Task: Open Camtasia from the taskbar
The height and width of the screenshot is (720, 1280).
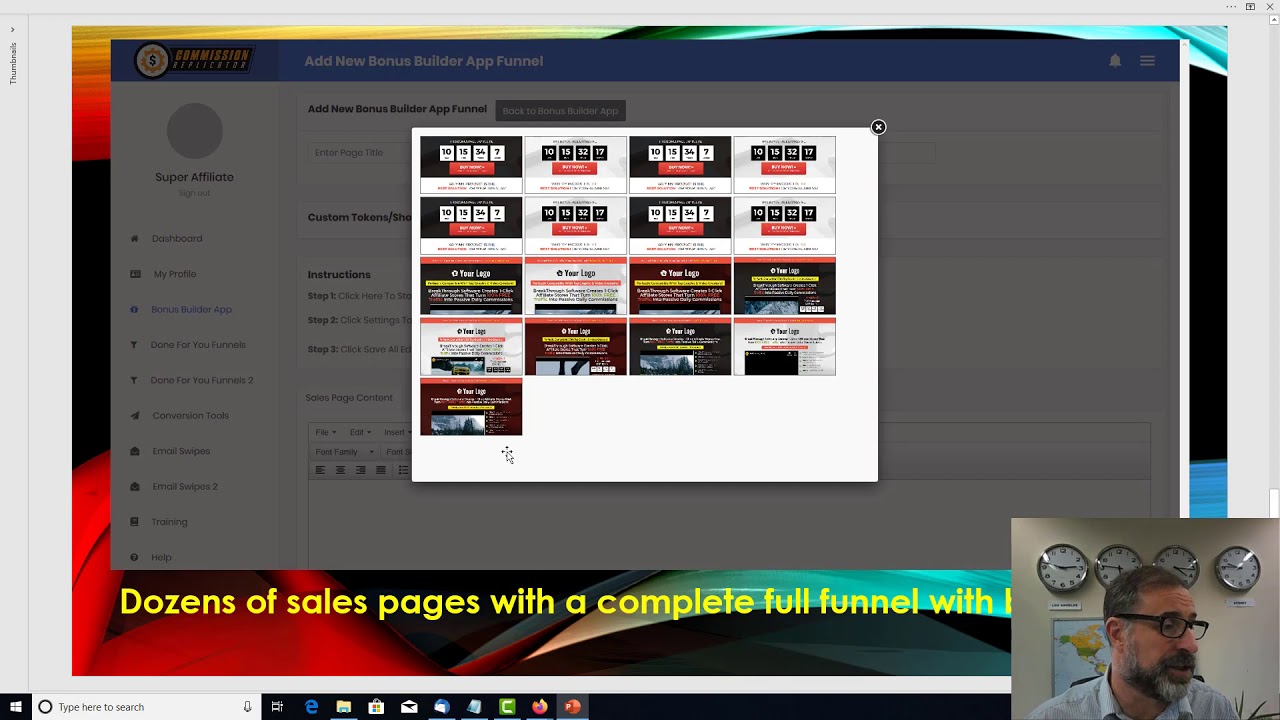Action: [507, 707]
